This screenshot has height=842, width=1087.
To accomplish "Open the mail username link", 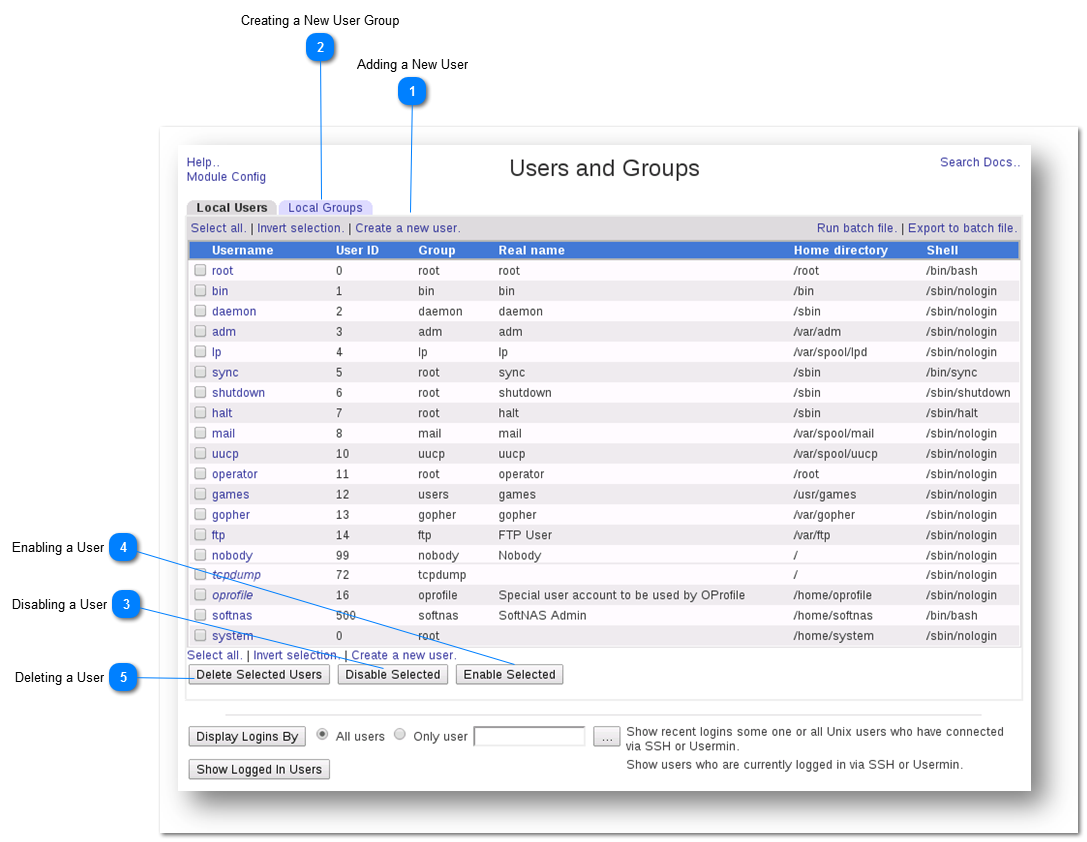I will (223, 433).
